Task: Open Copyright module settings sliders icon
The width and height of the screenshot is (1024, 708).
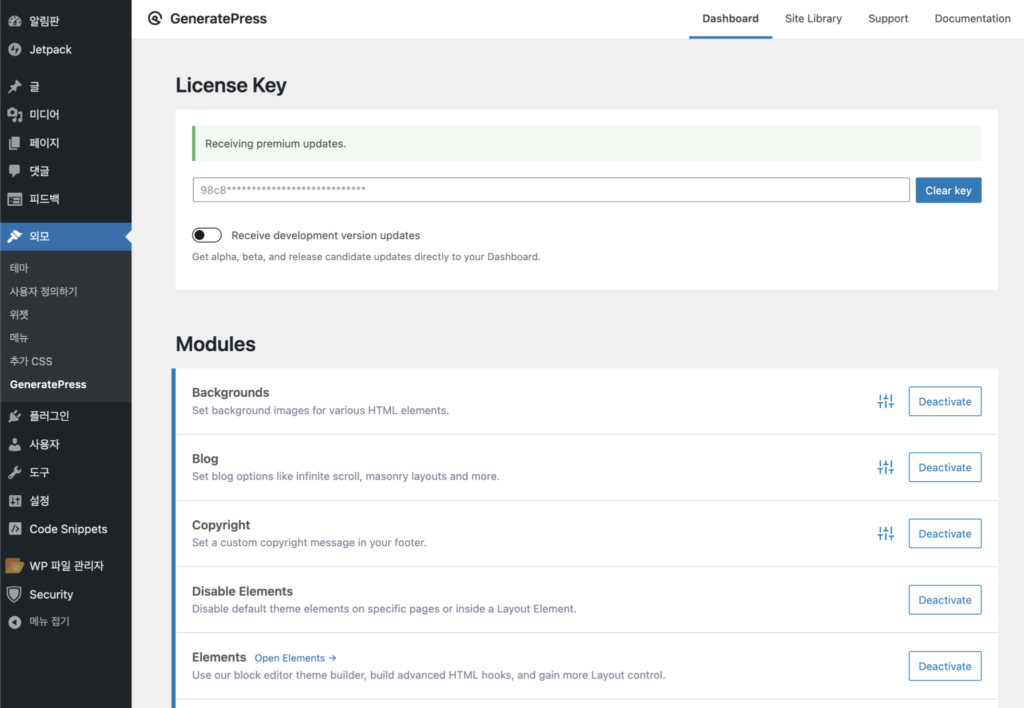Action: 886,534
